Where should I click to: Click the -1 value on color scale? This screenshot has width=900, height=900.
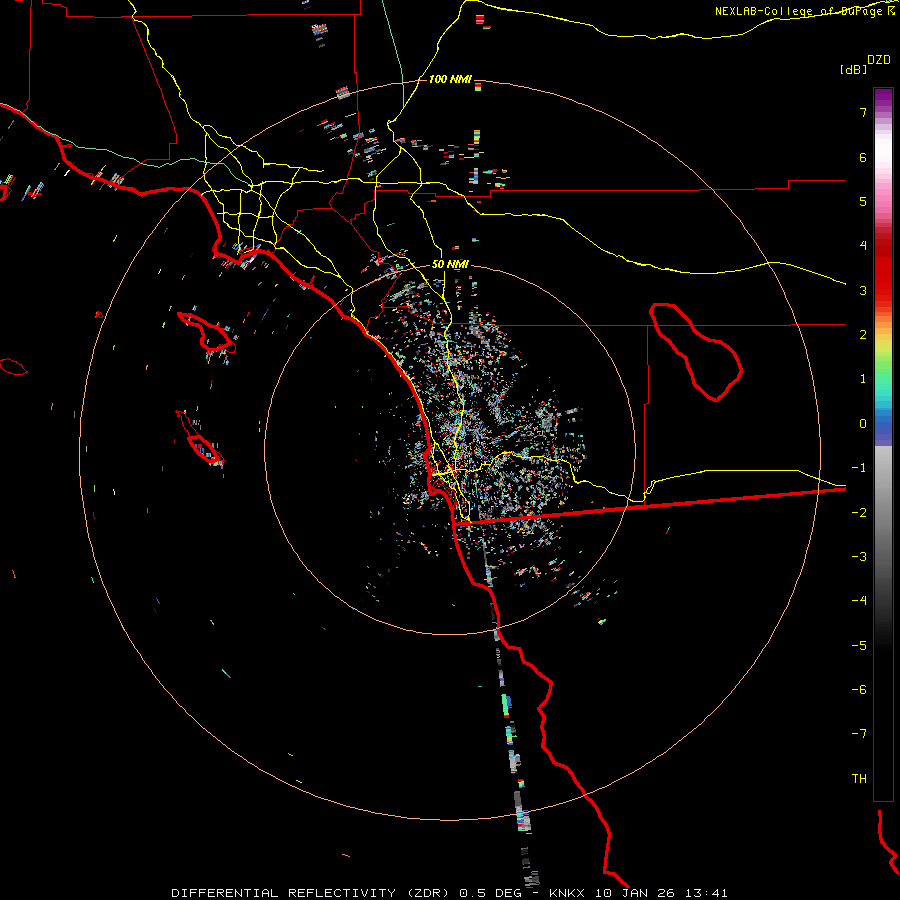(x=859, y=468)
